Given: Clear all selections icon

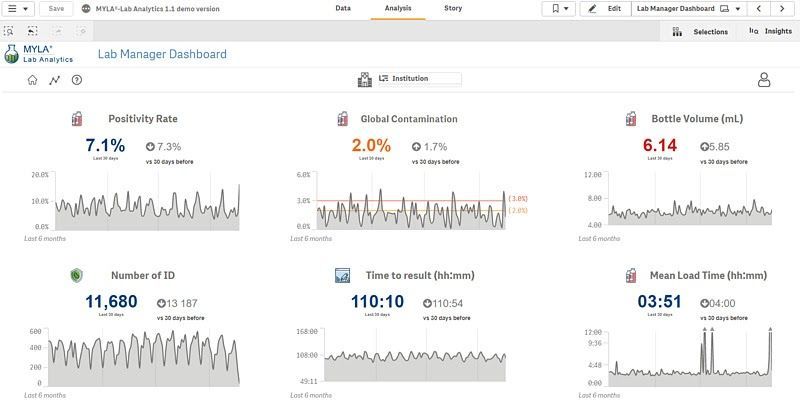Looking at the screenshot, I should click(82, 31).
